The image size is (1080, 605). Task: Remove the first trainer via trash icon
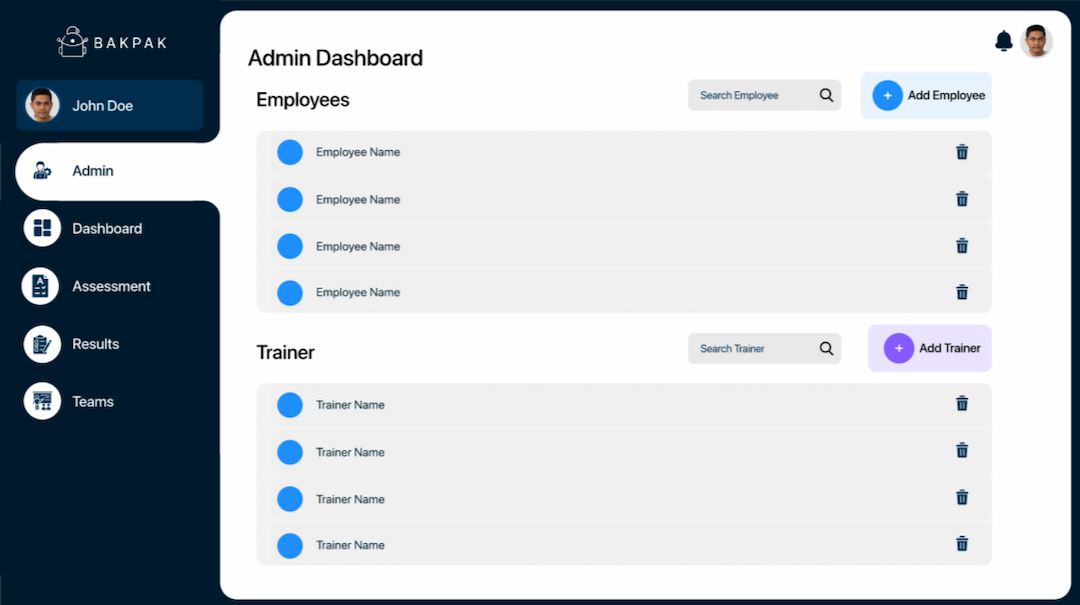(x=962, y=403)
